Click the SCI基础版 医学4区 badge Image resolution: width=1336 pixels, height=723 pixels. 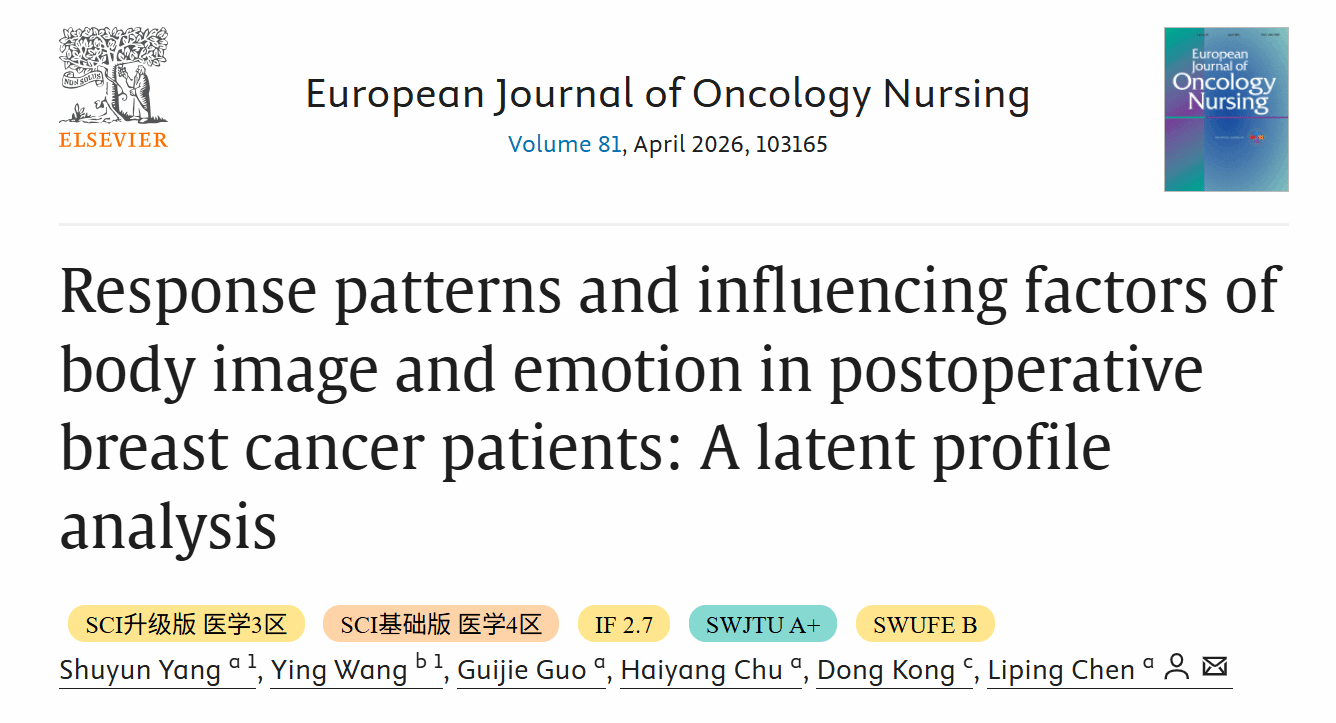pos(441,625)
